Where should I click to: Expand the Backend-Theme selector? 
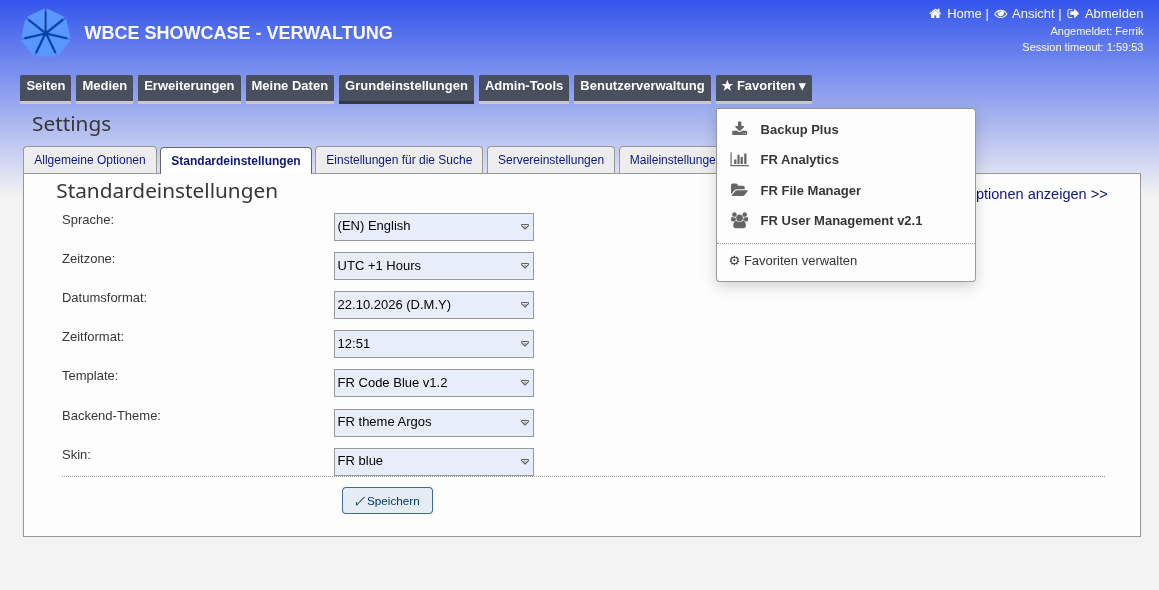point(434,422)
